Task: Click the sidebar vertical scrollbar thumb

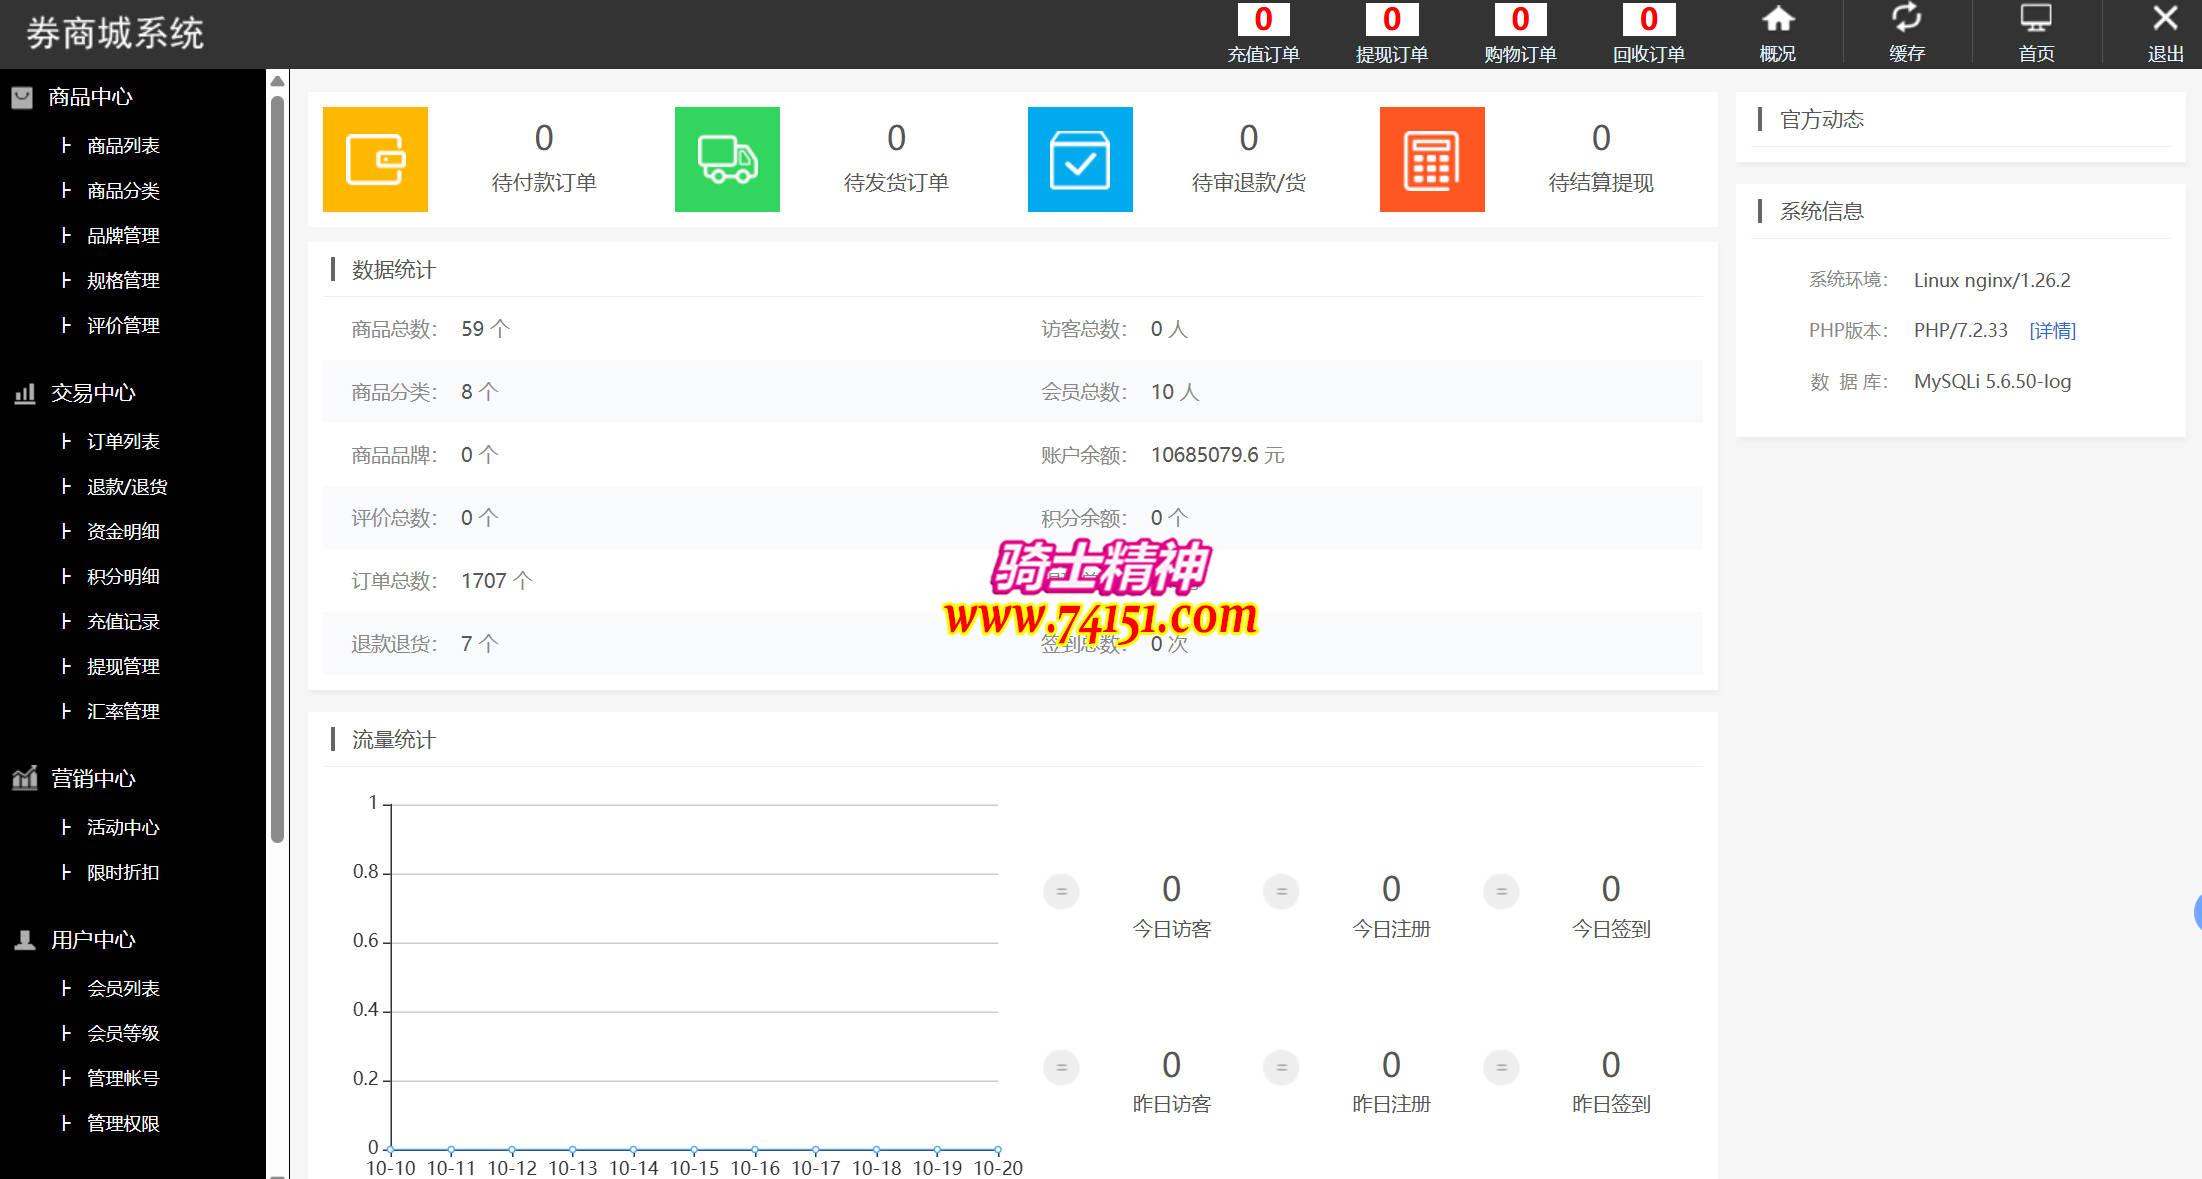Action: point(277,470)
